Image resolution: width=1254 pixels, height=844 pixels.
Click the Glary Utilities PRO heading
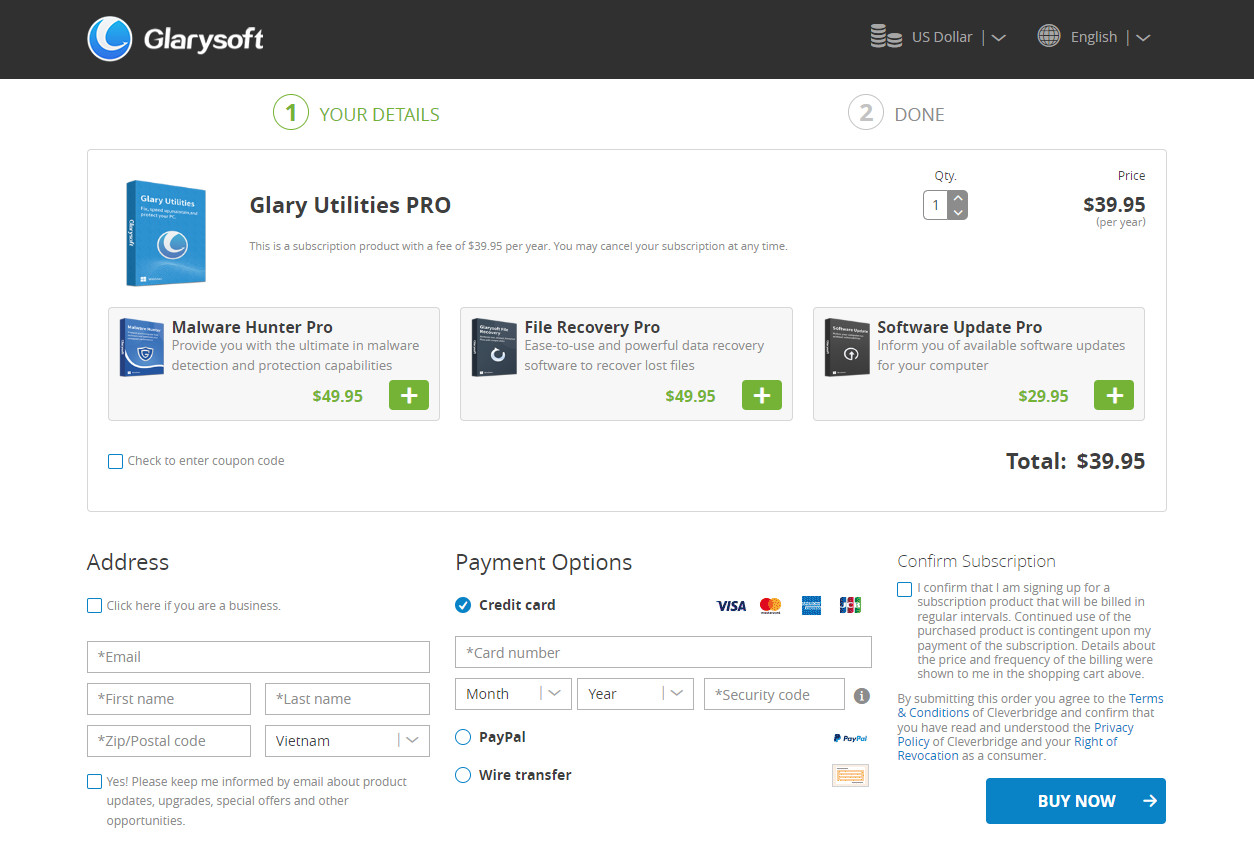350,205
